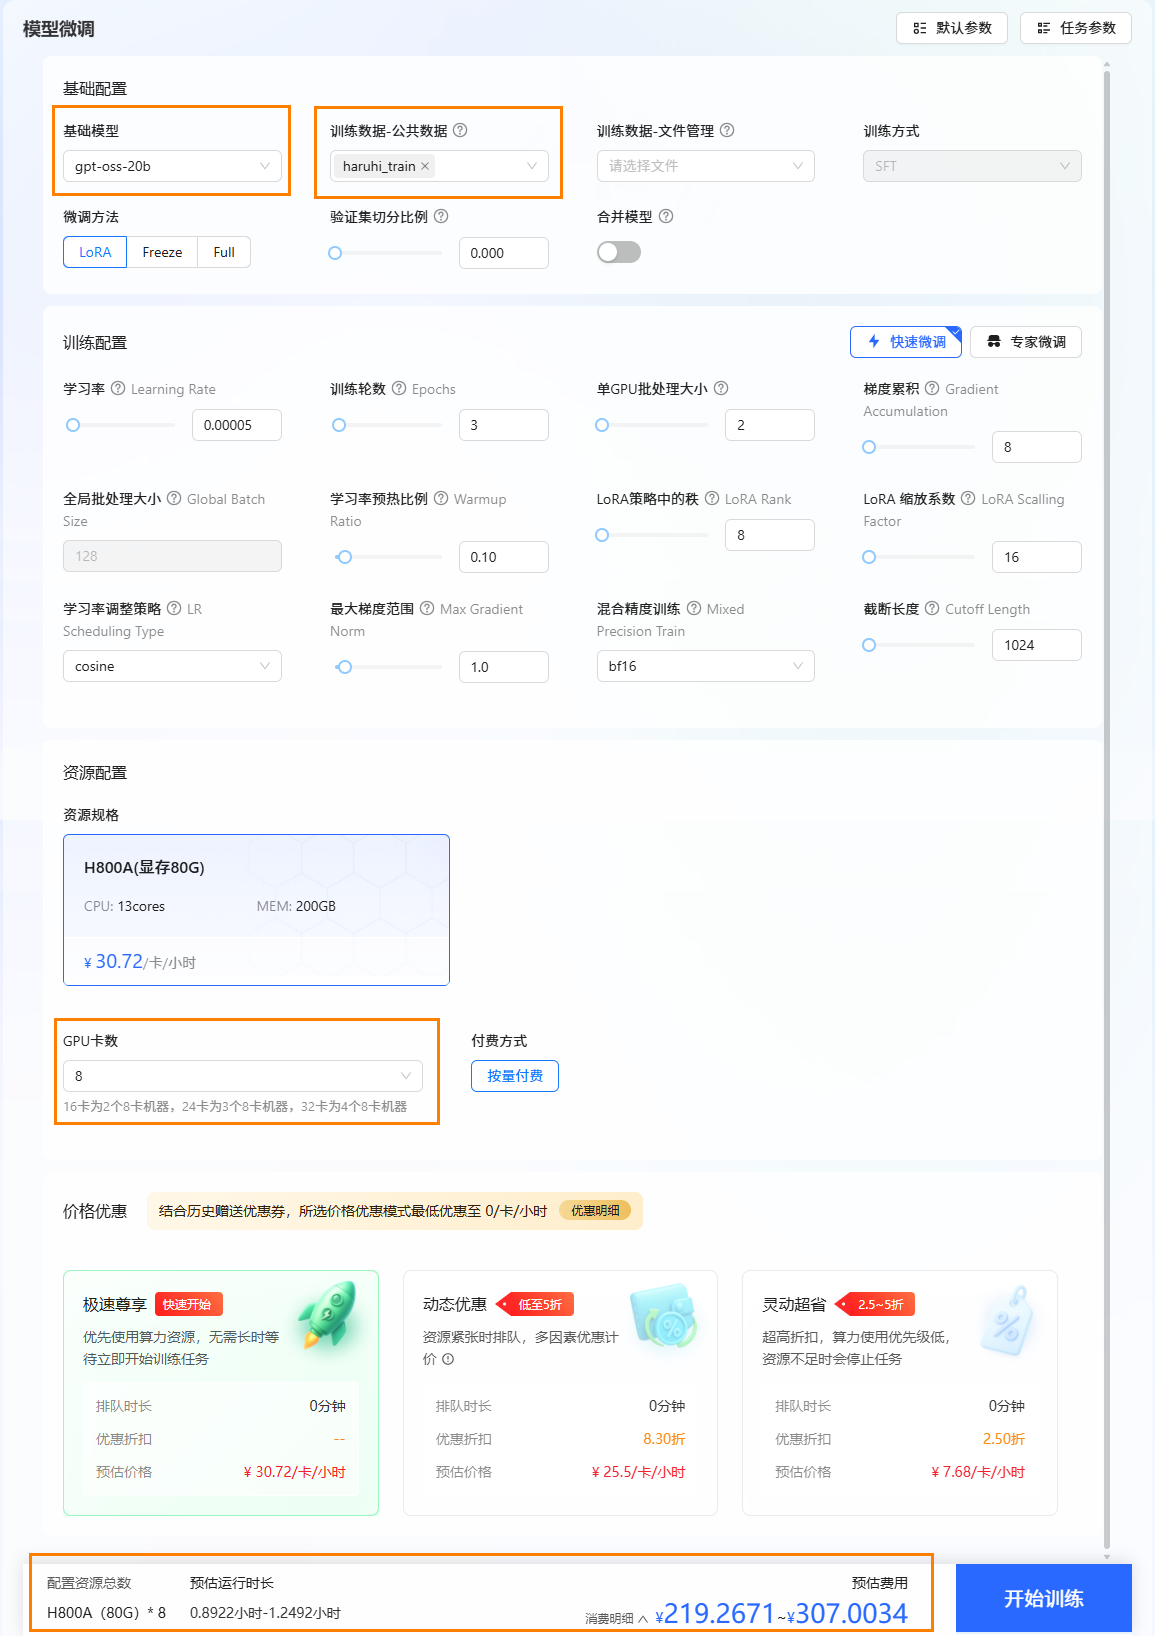1155x1637 pixels.
Task: Select Full fine-tuning method
Action: [x=224, y=252]
